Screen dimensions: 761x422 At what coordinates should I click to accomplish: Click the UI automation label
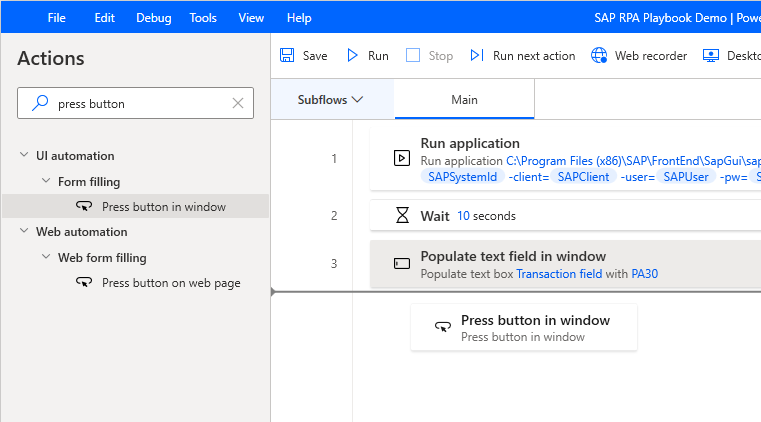[75, 156]
